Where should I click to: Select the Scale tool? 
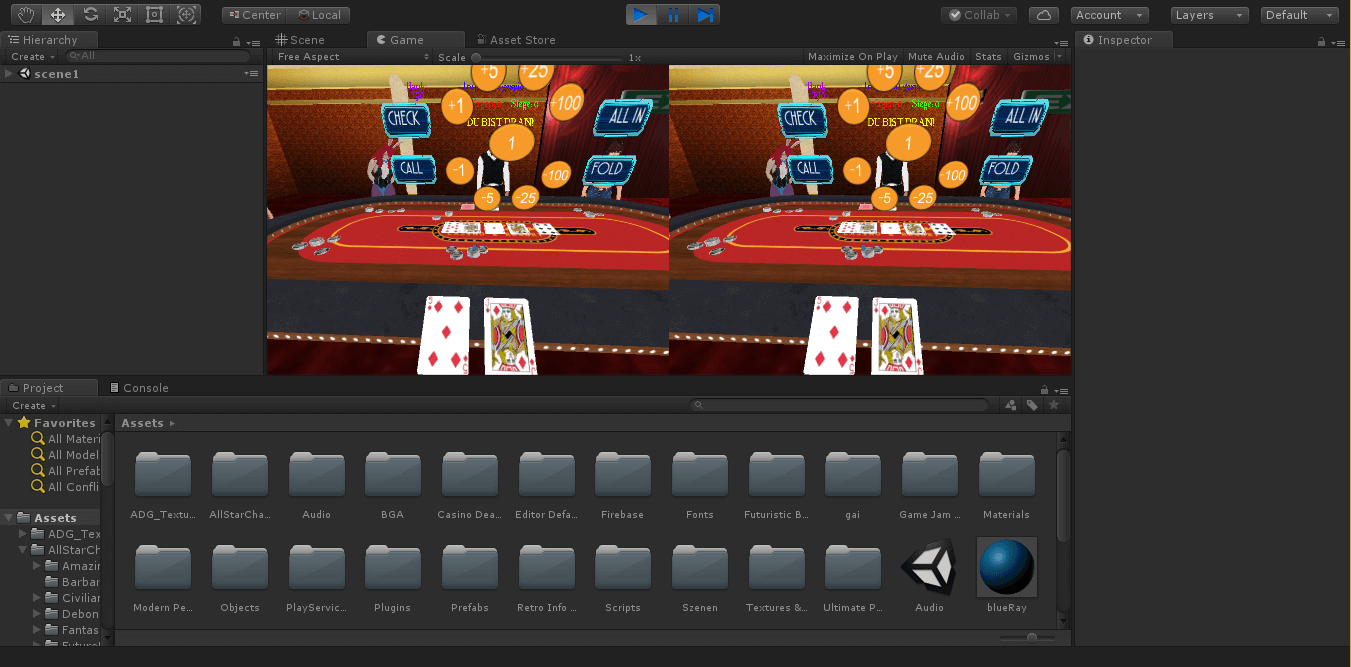click(122, 15)
